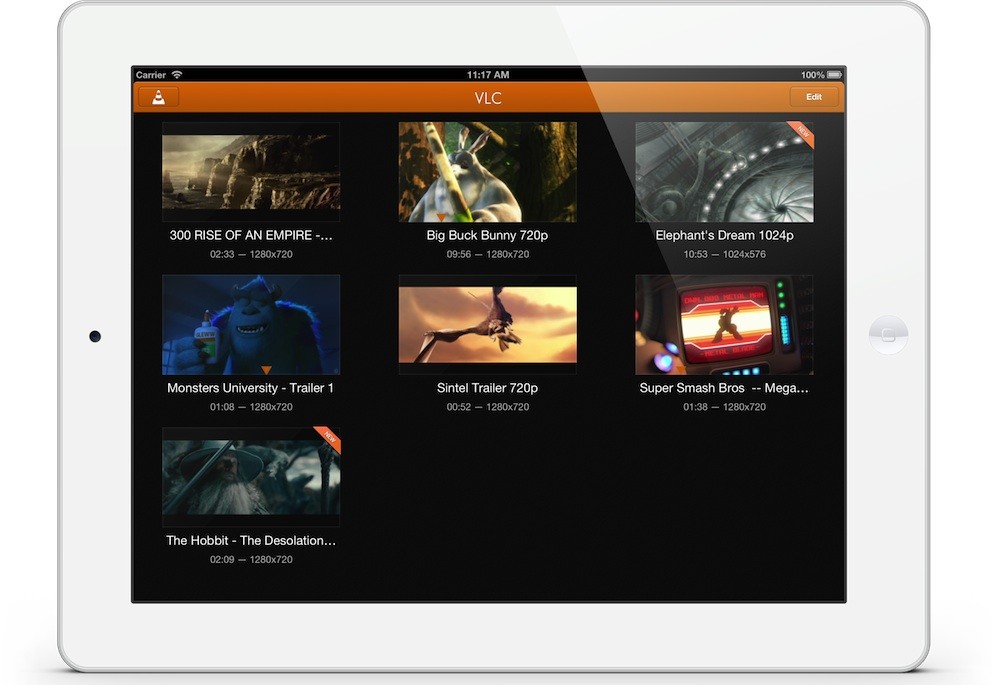Tap NEW ribbon on Elephant's Dream
992x685 pixels.
(x=802, y=133)
